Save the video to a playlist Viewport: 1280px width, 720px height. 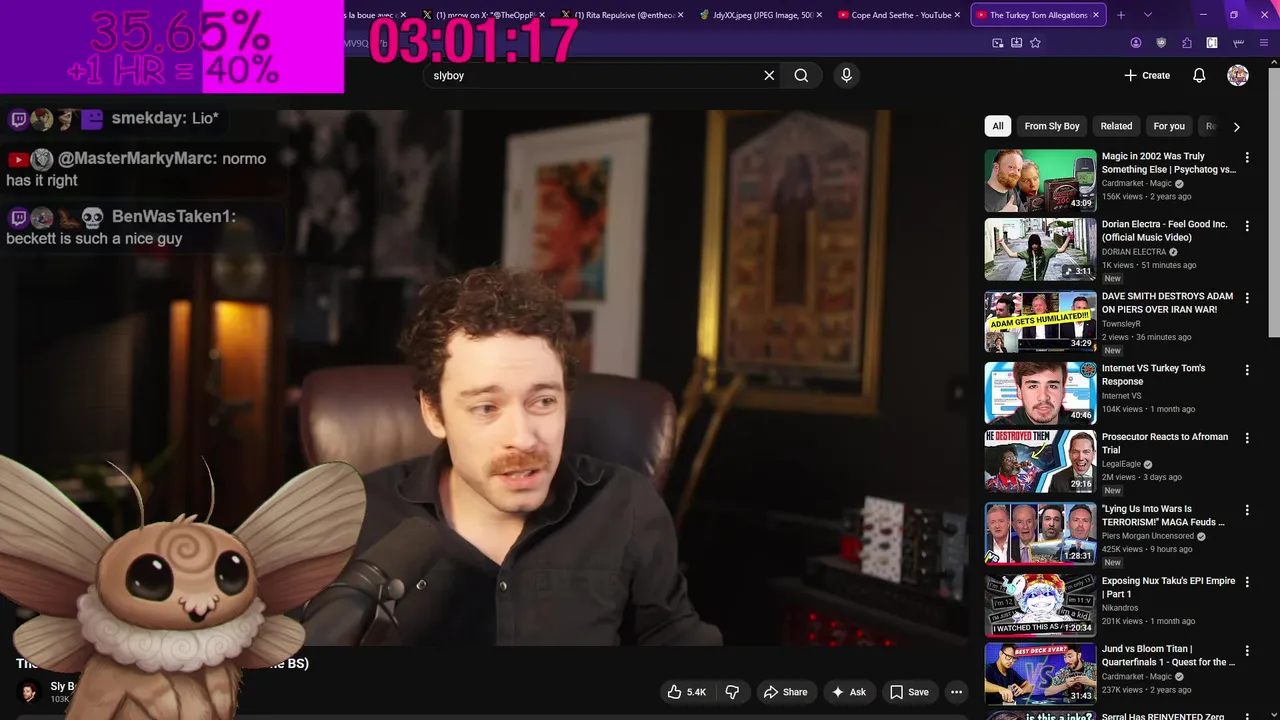click(x=909, y=692)
